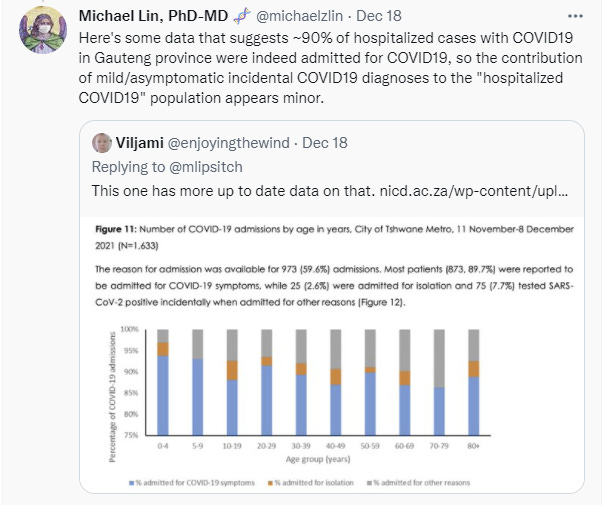Image resolution: width=603 pixels, height=505 pixels.
Task: Click blue legend swatch for COVID-19 symptoms
Action: (x=130, y=483)
